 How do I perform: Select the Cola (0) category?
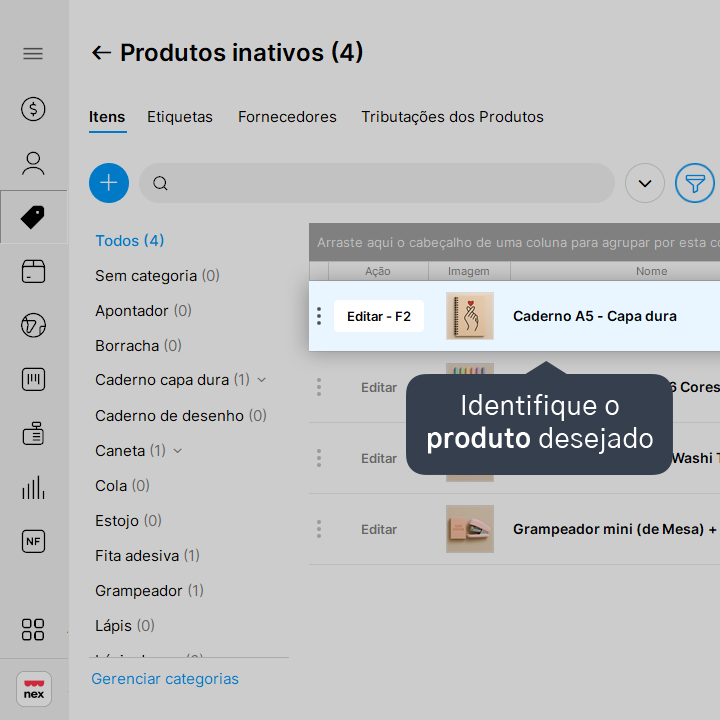point(122,486)
